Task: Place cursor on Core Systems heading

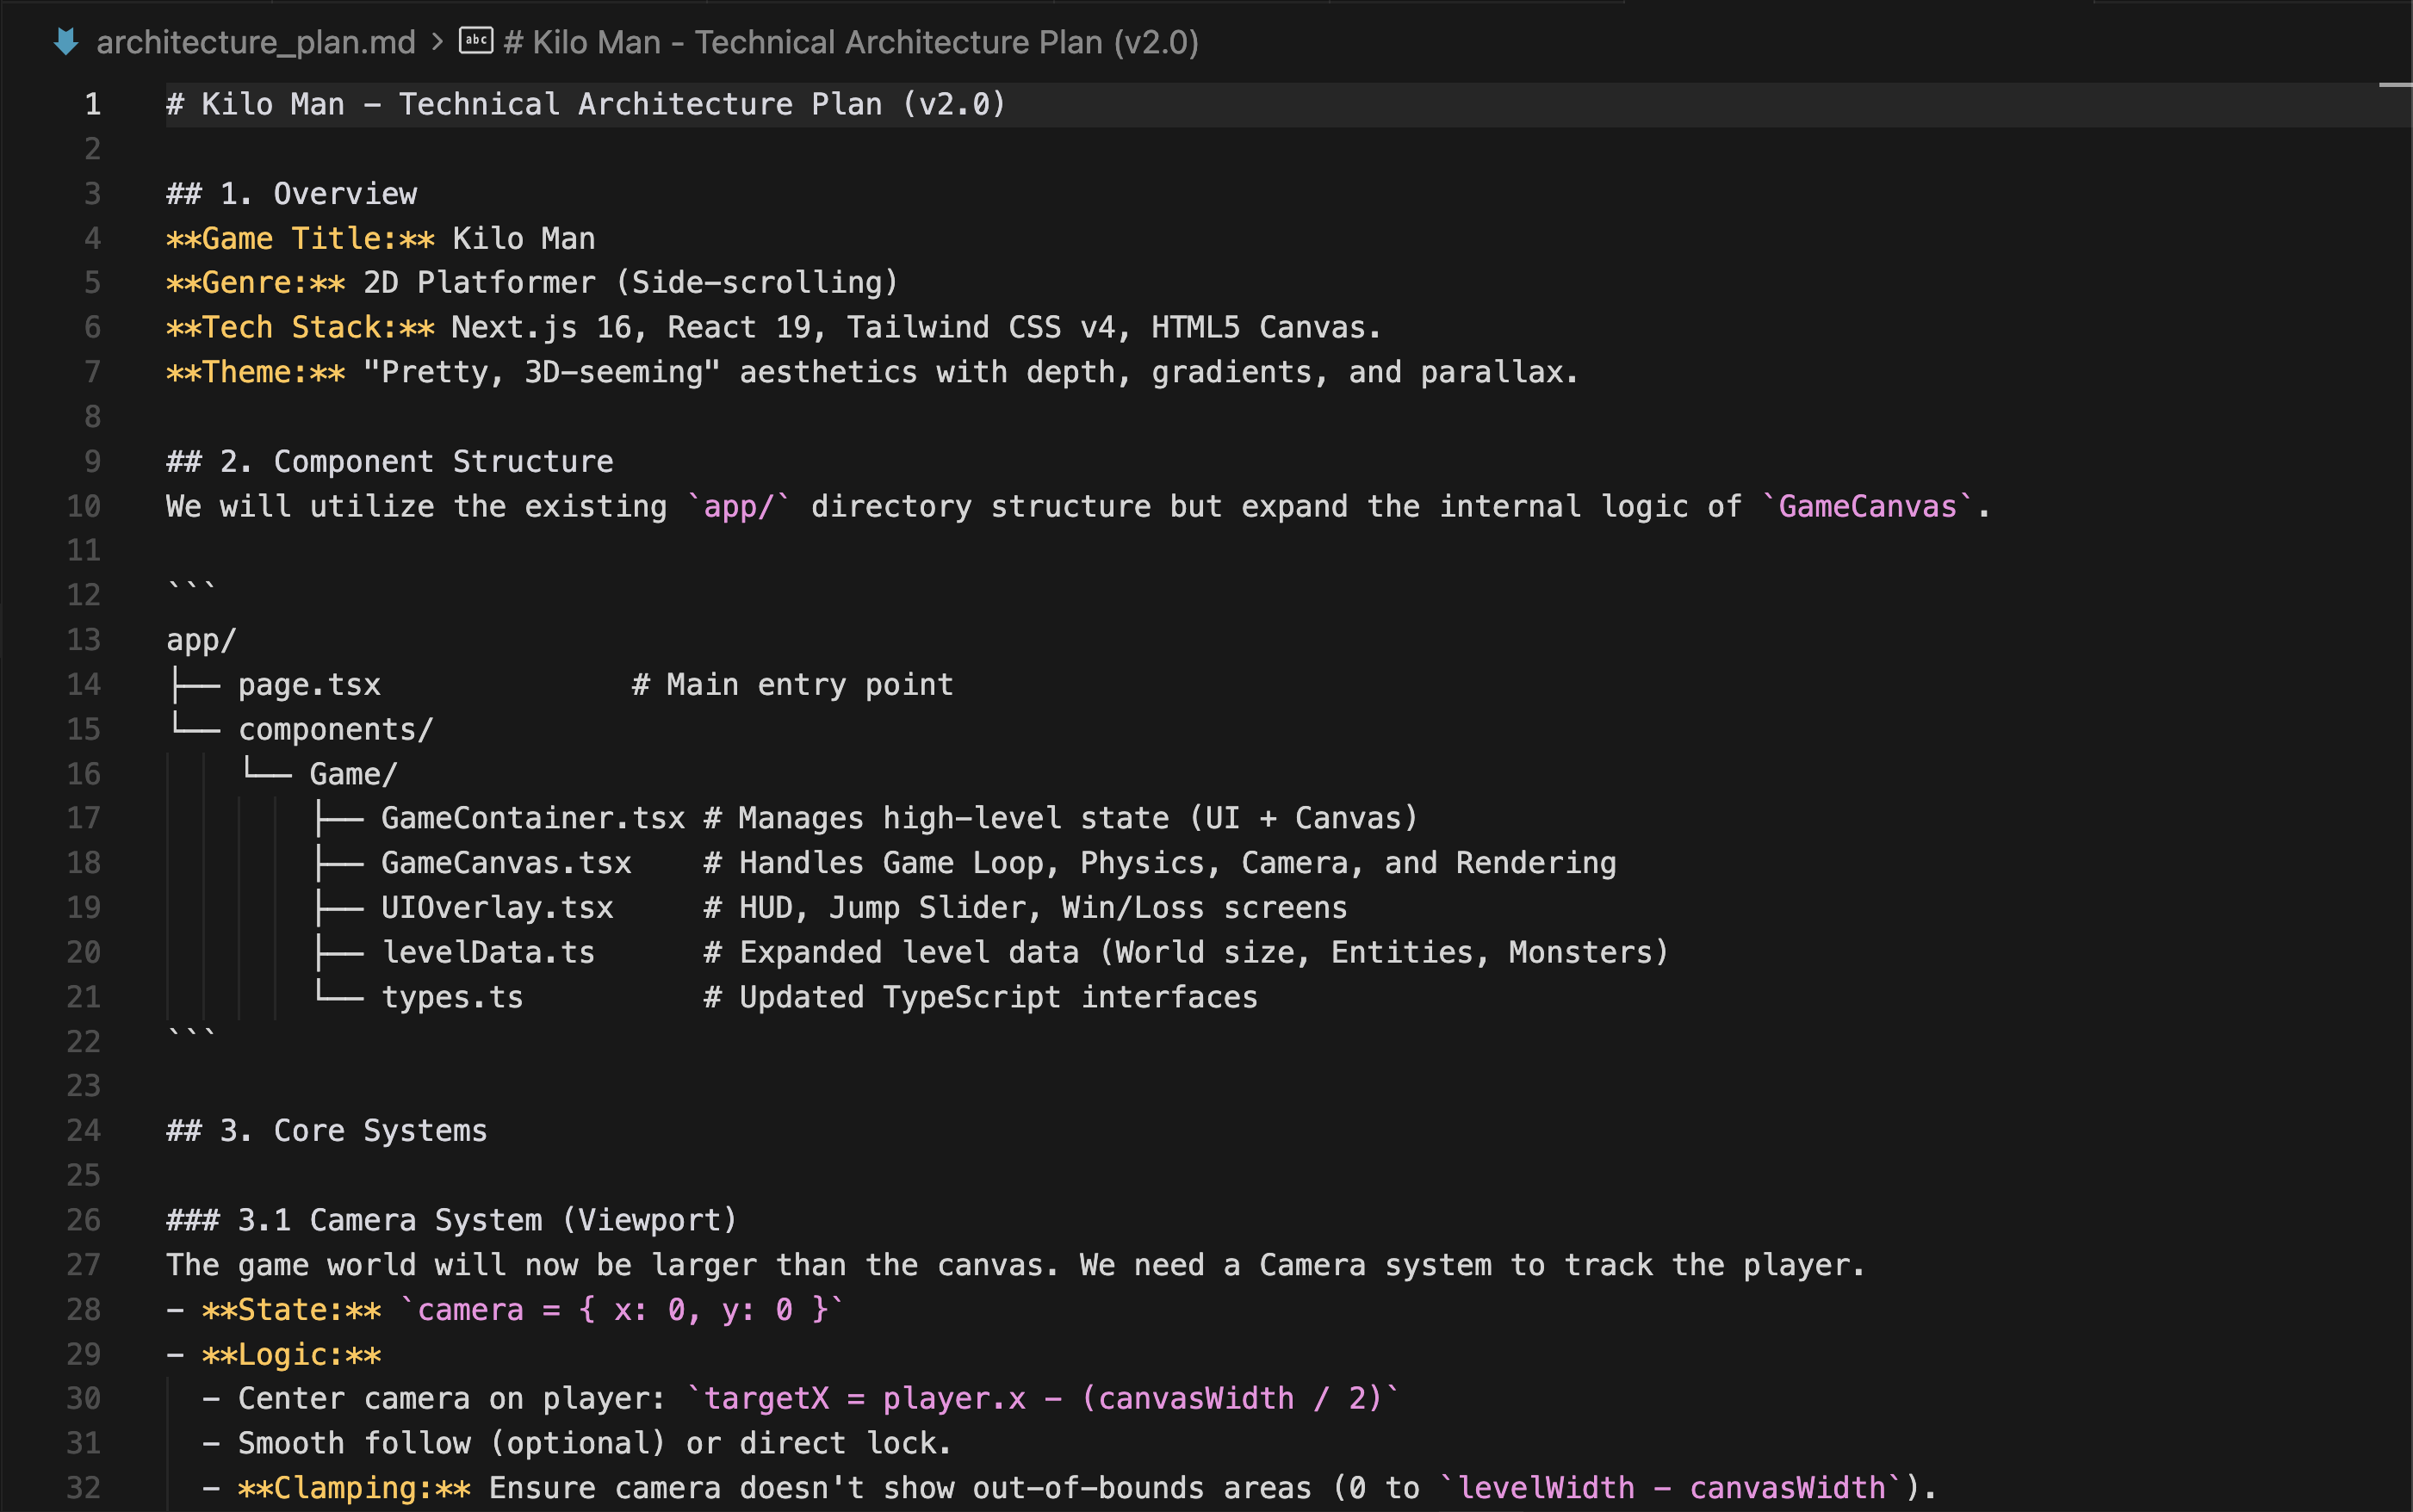Action: click(380, 1130)
